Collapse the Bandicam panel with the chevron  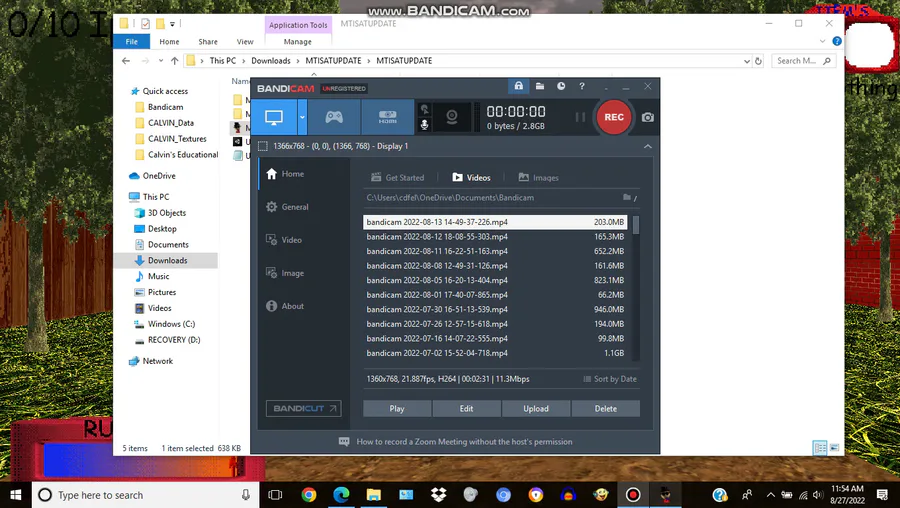[x=647, y=146]
